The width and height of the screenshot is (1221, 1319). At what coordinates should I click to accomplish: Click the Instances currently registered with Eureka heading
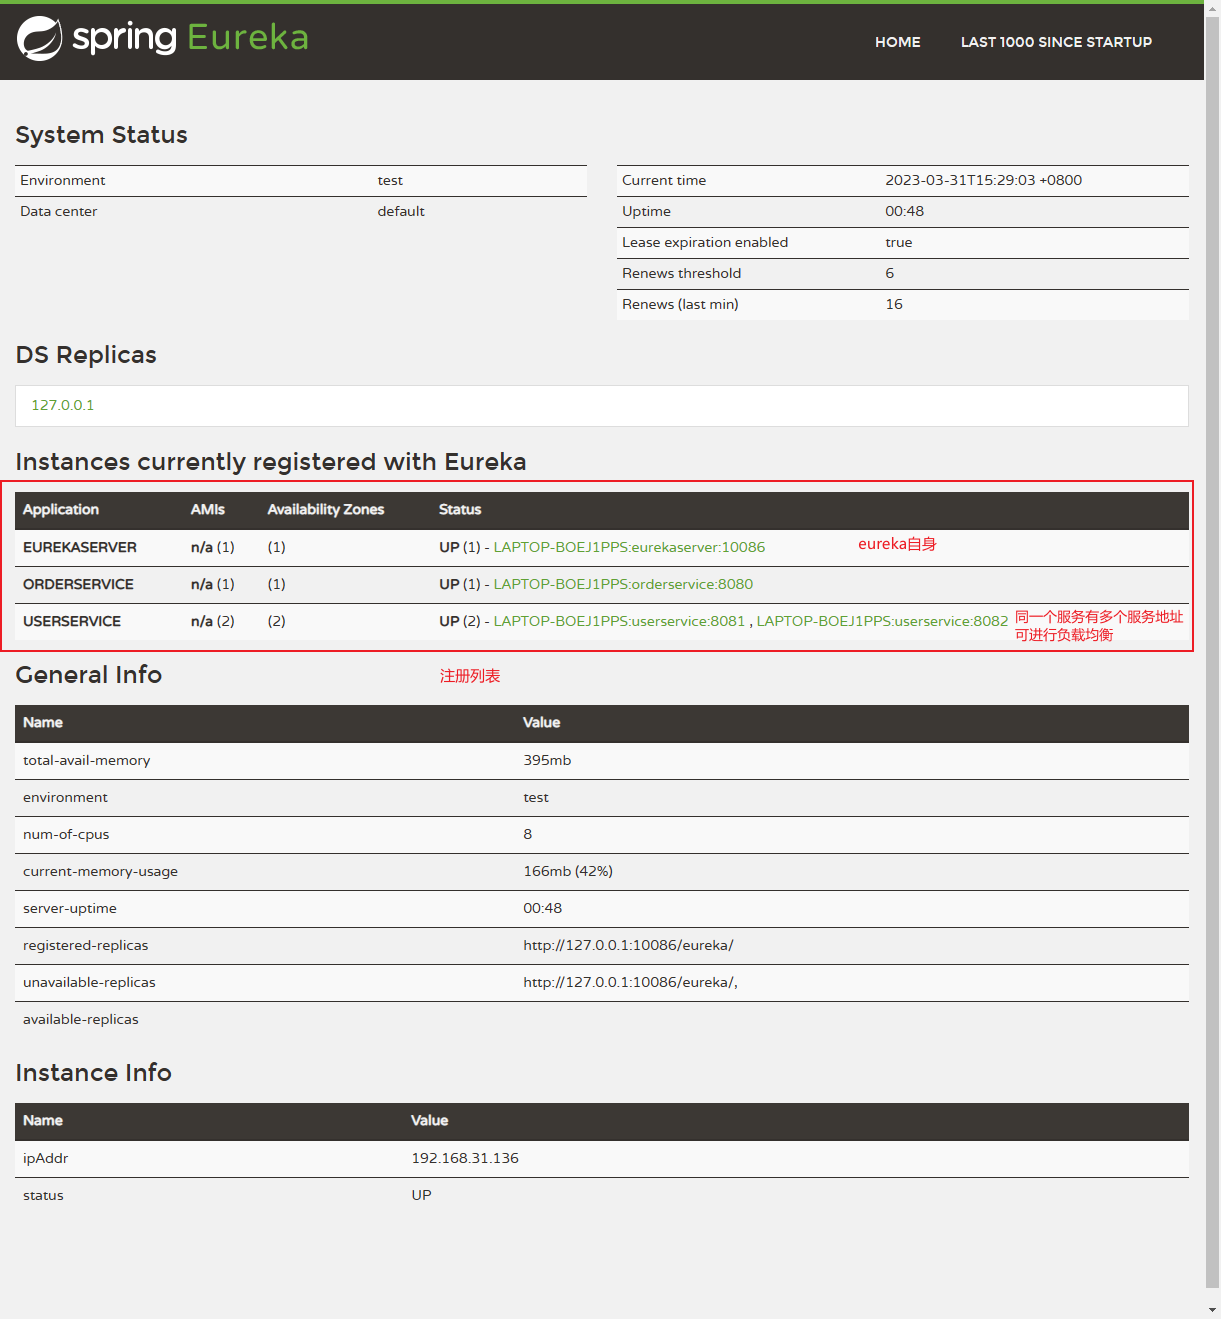pos(271,462)
